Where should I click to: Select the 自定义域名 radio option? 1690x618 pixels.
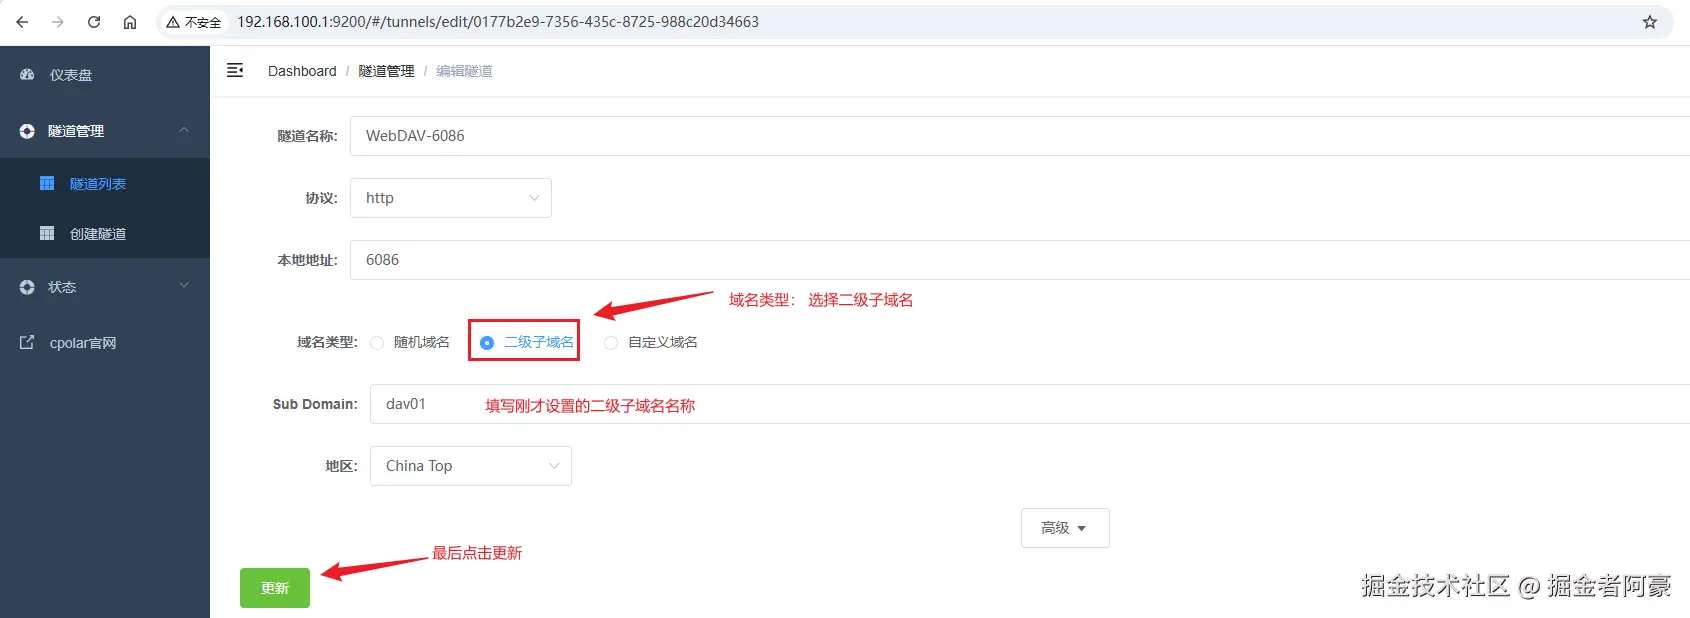pyautogui.click(x=611, y=343)
